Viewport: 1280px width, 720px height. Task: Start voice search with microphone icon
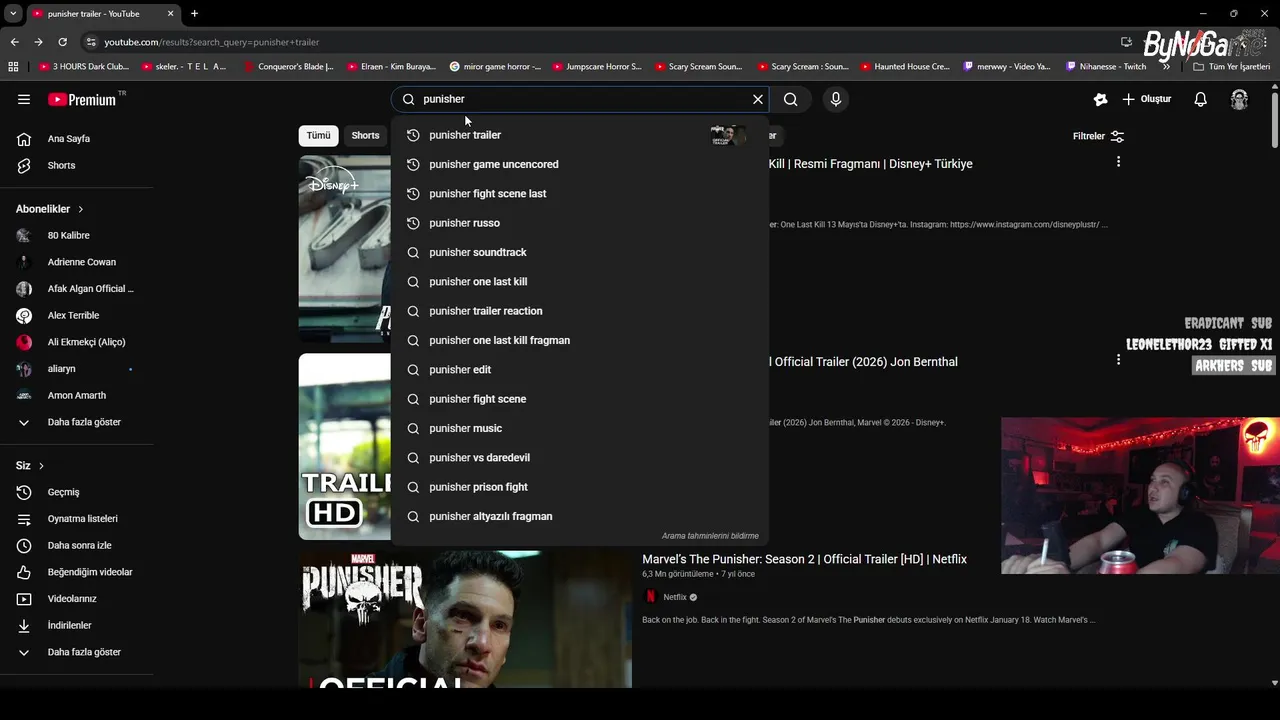[x=836, y=99]
